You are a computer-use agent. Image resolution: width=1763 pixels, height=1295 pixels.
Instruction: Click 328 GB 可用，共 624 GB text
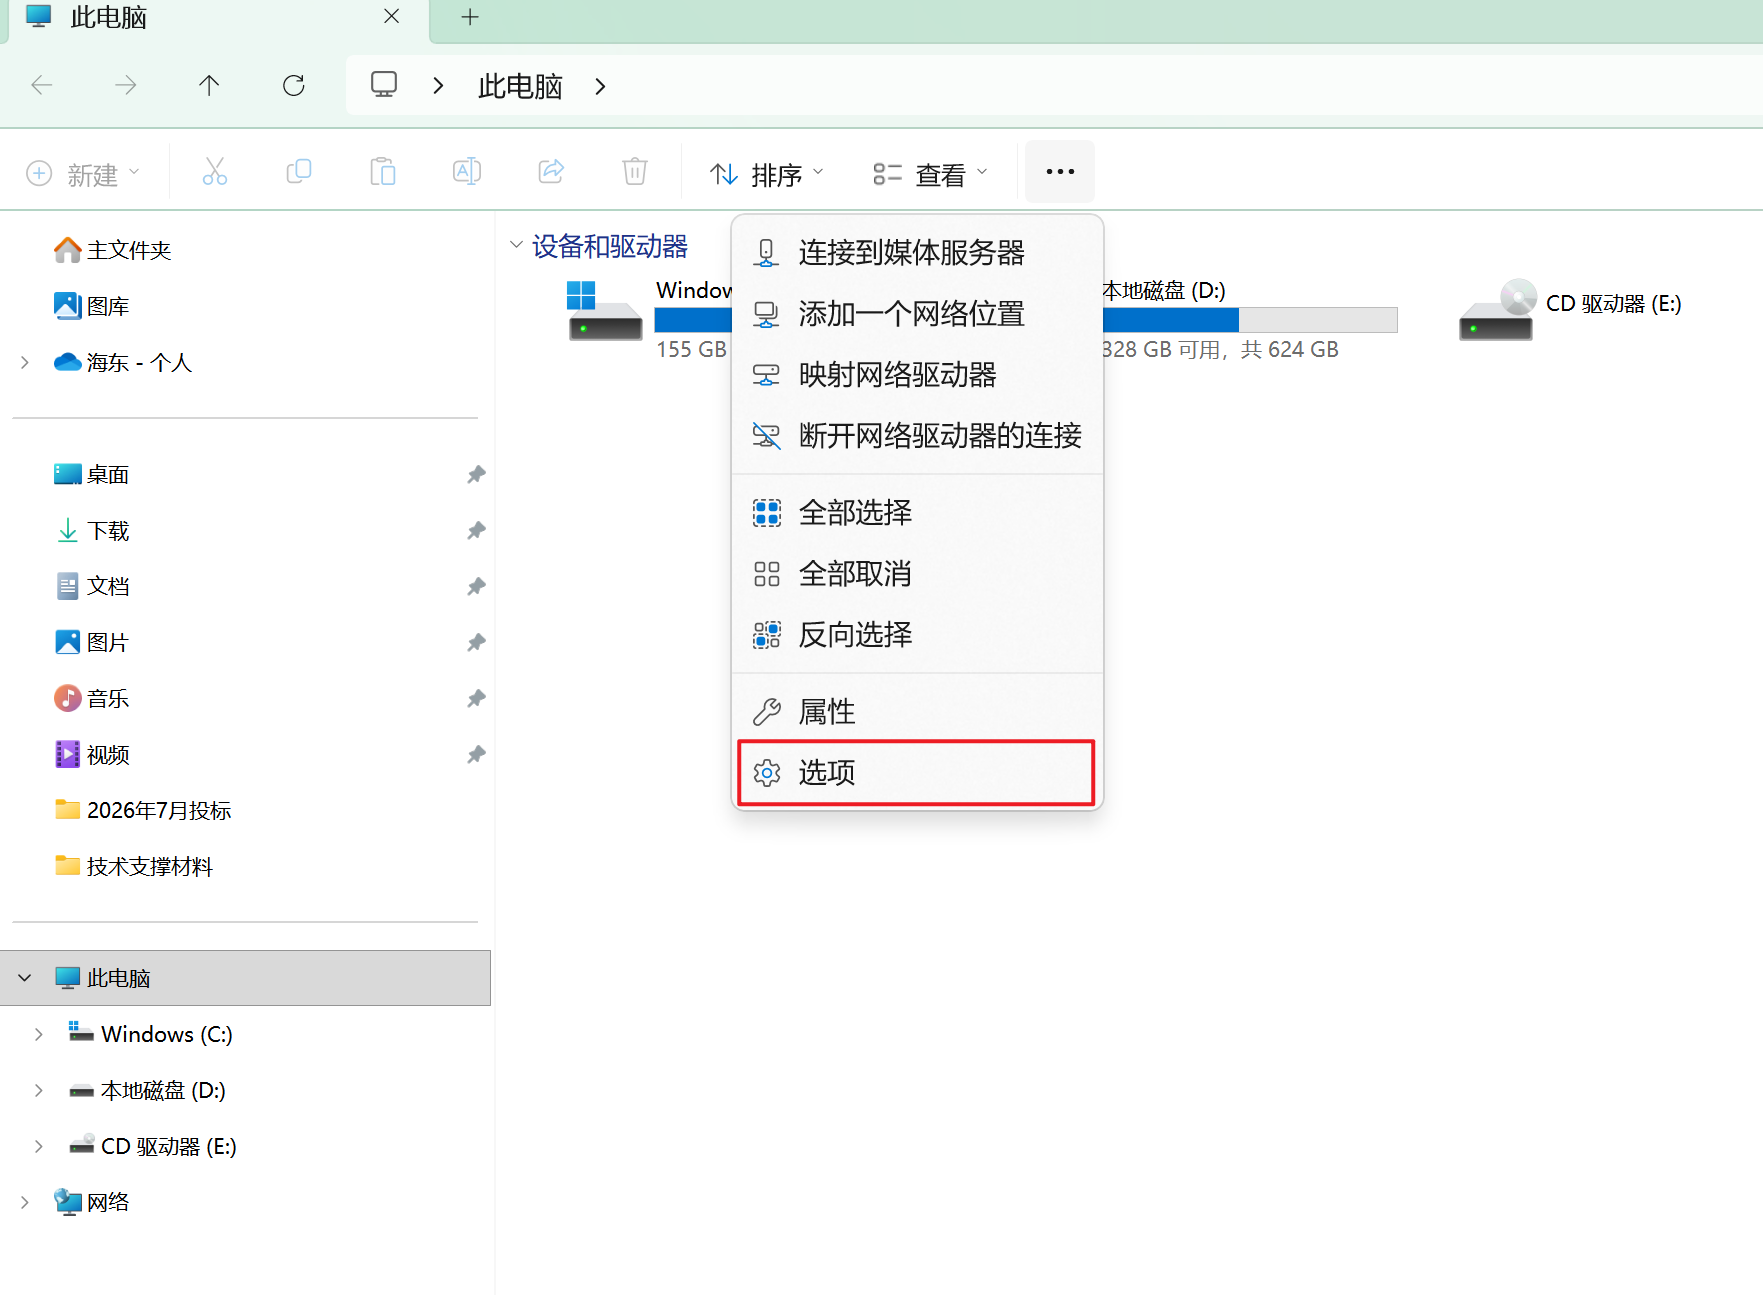(1220, 349)
